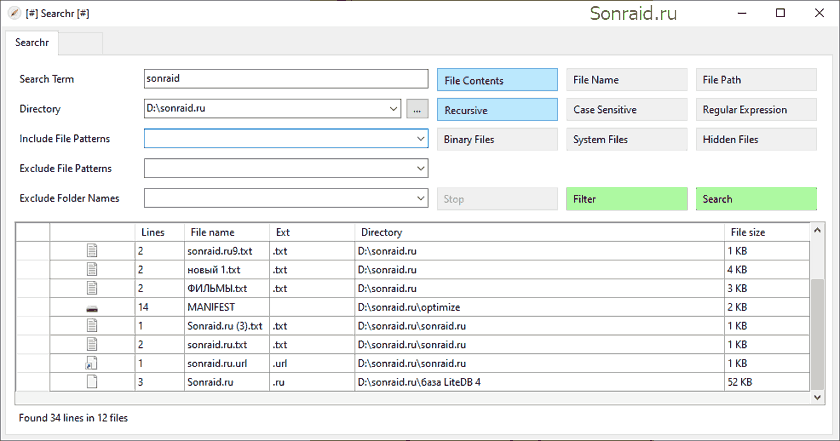The width and height of the screenshot is (840, 441).
Task: Toggle the File Path search option
Action: (756, 80)
